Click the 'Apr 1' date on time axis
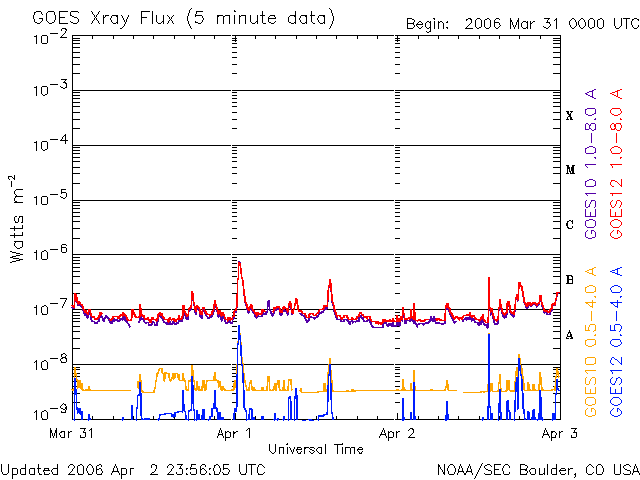640x480 pixels. click(235, 434)
